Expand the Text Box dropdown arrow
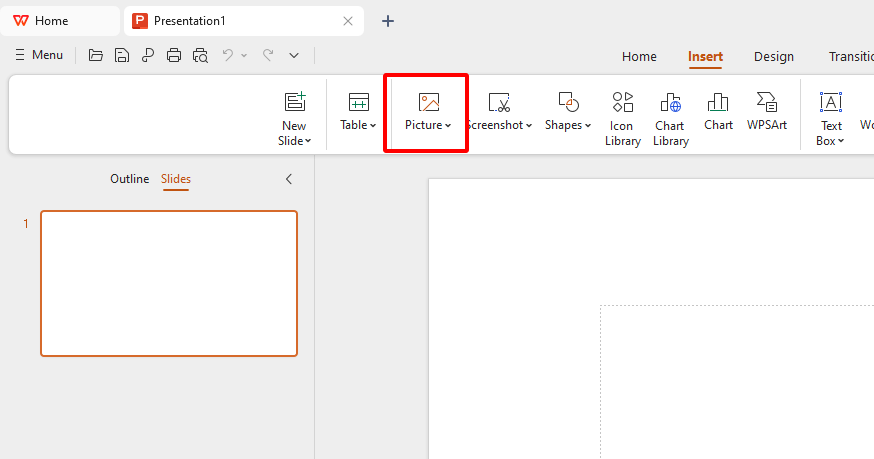The image size is (874, 459). [x=841, y=141]
